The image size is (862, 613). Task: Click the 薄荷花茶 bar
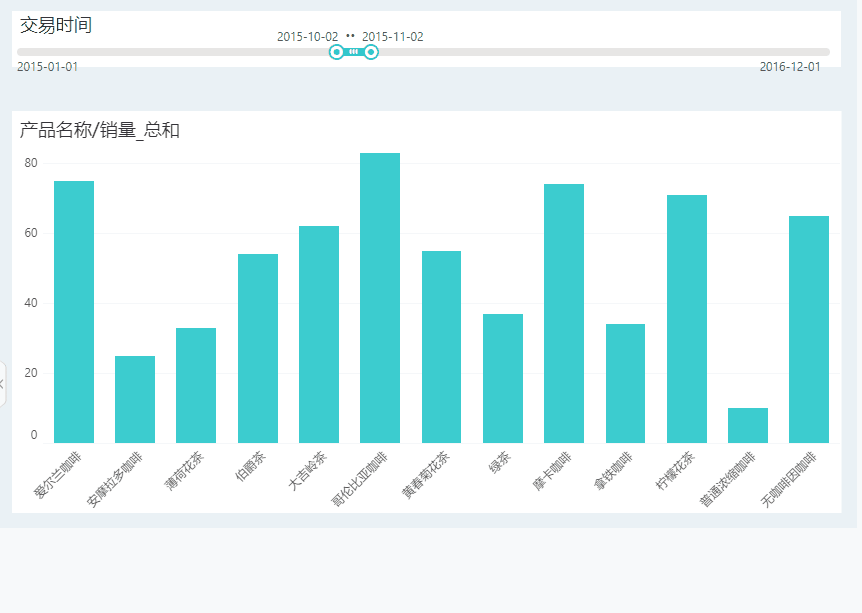(196, 385)
